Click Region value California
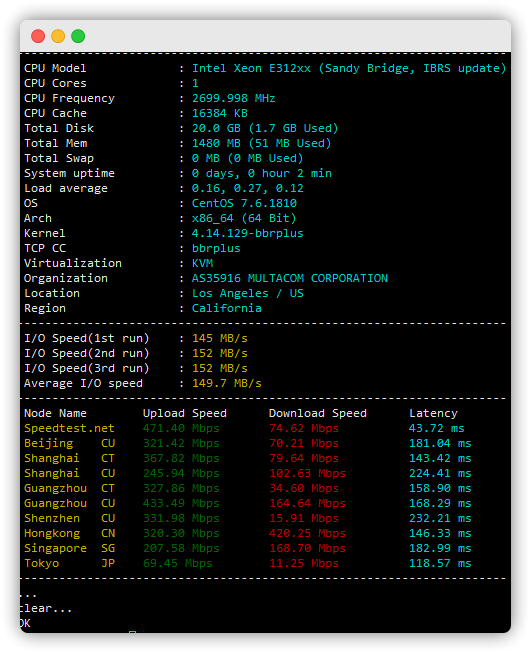 [227, 308]
